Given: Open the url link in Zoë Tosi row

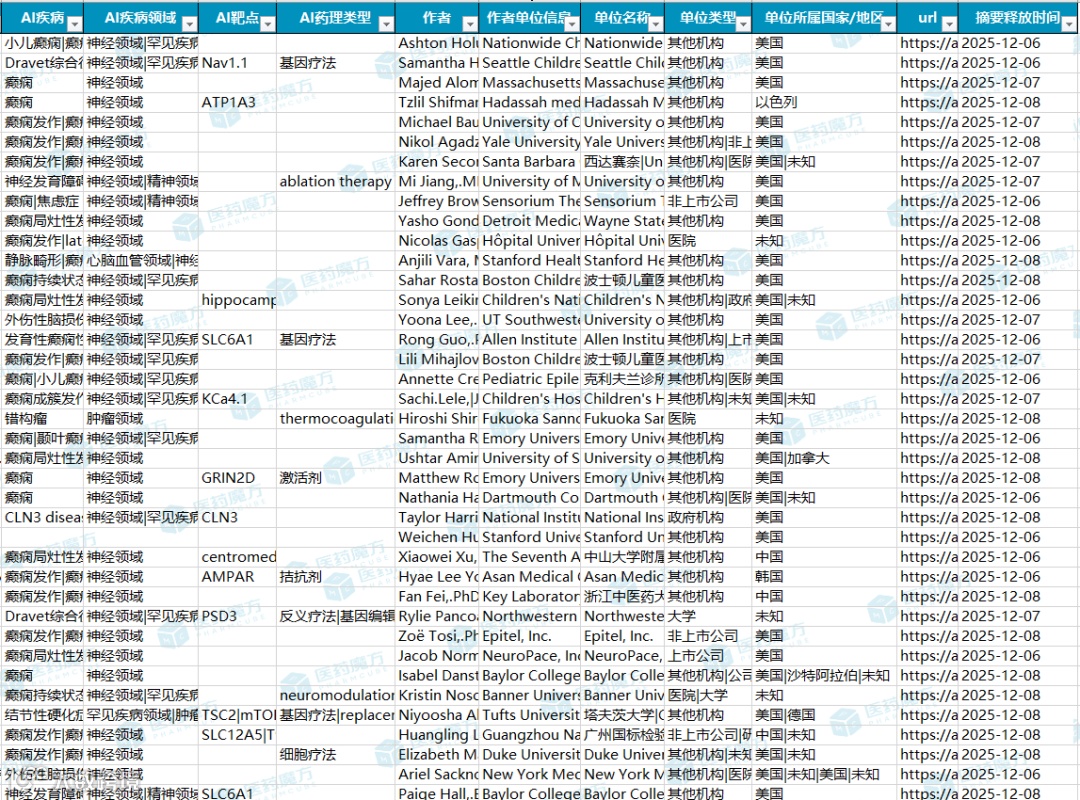Looking at the screenshot, I should point(928,636).
